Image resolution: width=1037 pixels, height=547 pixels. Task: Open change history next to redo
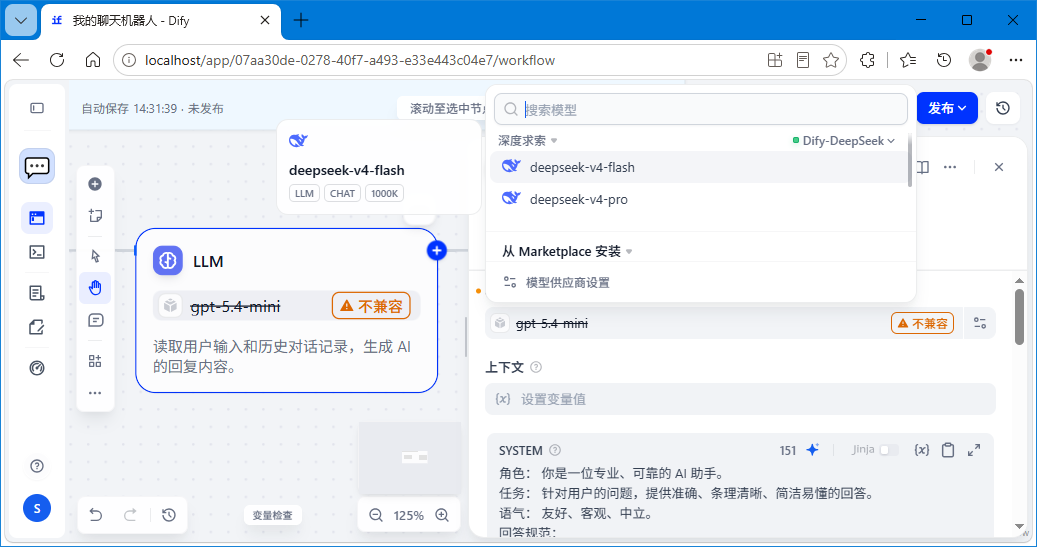tap(169, 515)
